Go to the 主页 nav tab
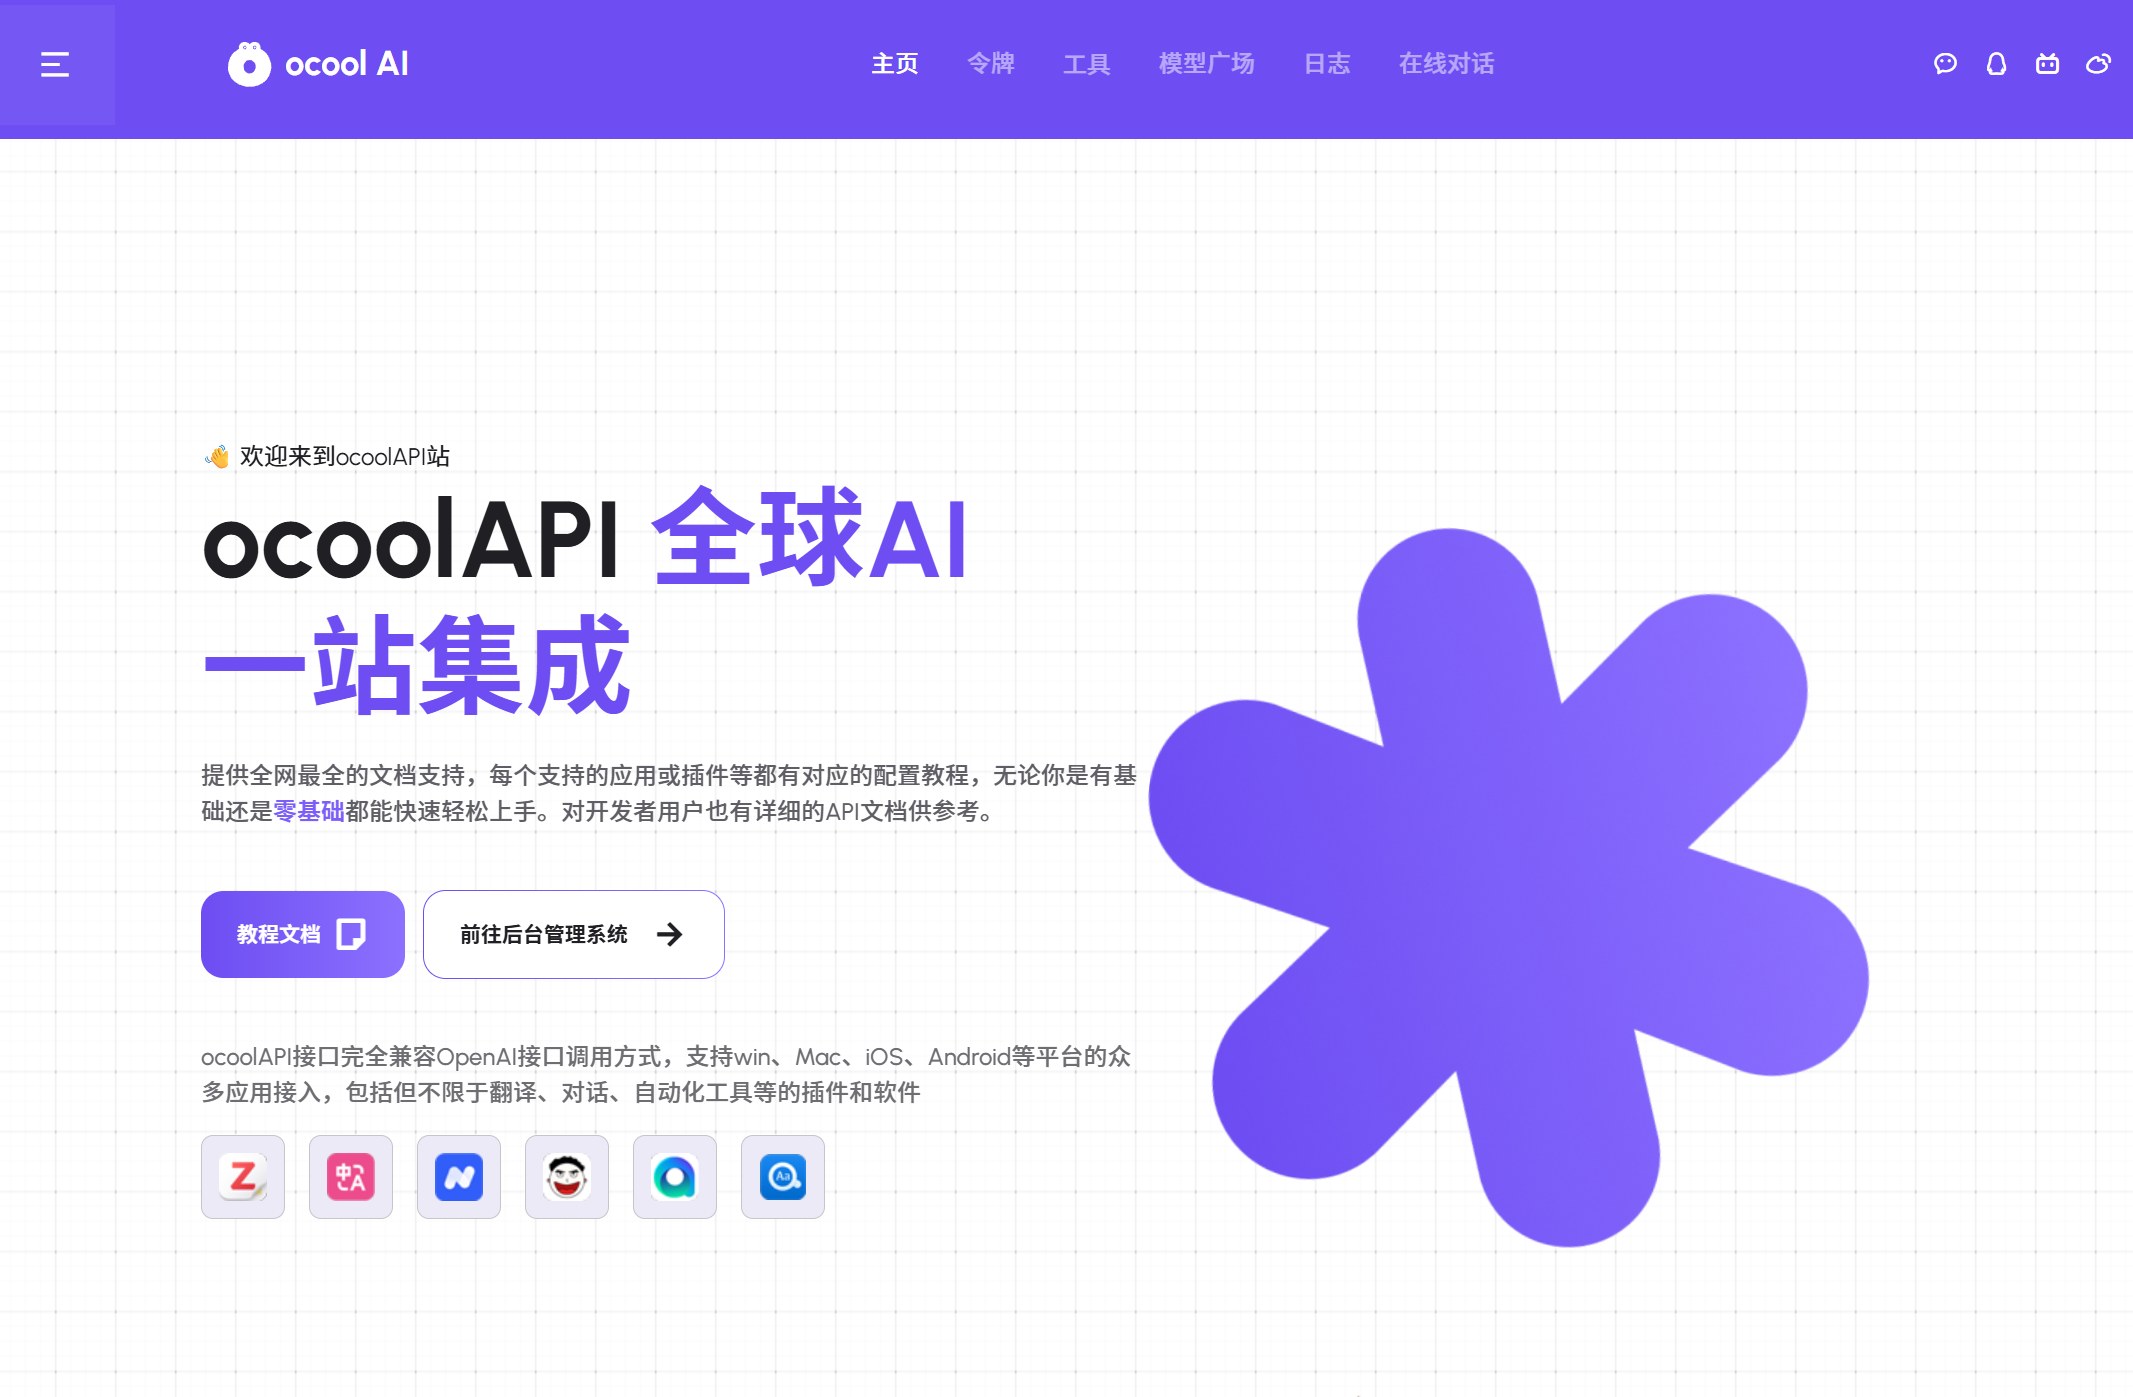Viewport: 2133px width, 1397px height. (895, 64)
